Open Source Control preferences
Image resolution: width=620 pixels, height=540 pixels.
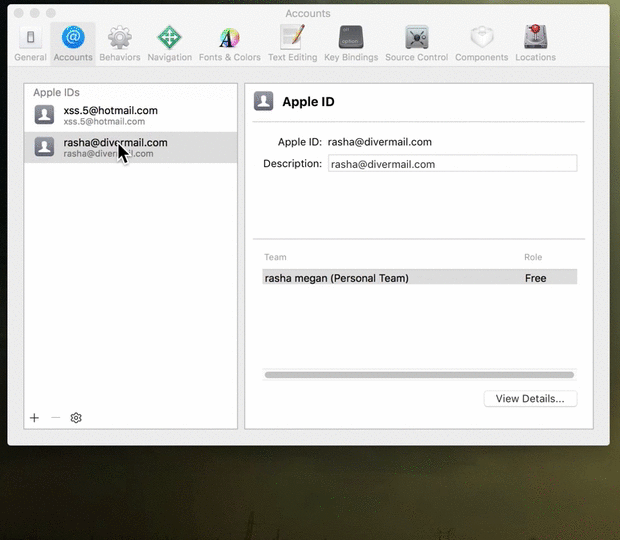point(416,43)
